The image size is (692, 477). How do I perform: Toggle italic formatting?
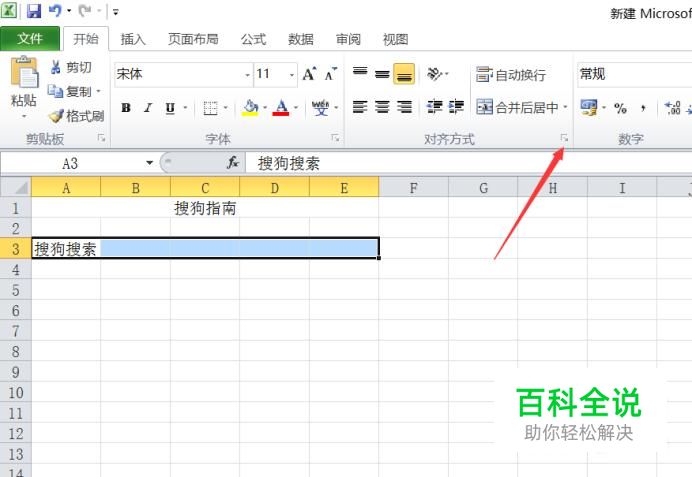[x=148, y=108]
